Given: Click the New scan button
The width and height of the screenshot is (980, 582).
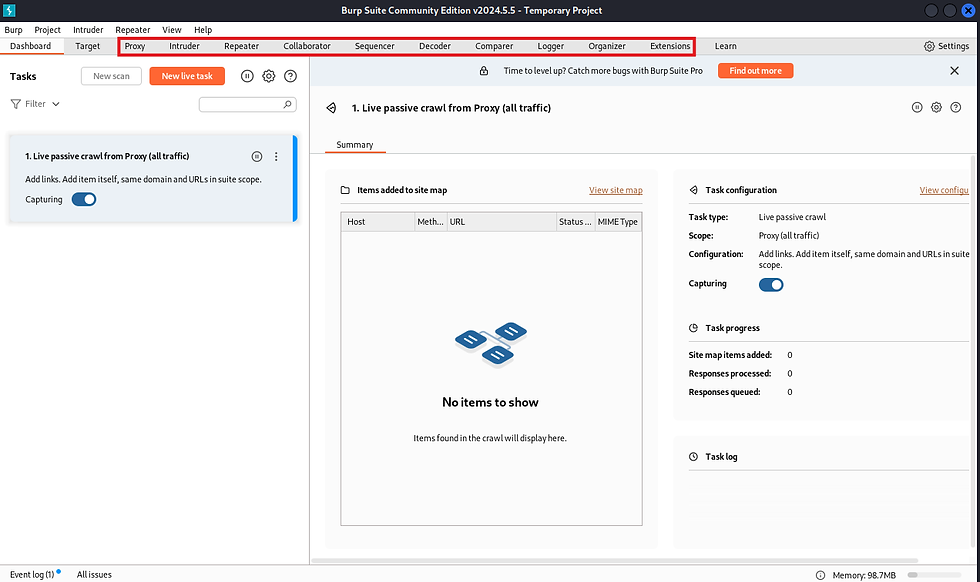Looking at the screenshot, I should coord(111,76).
